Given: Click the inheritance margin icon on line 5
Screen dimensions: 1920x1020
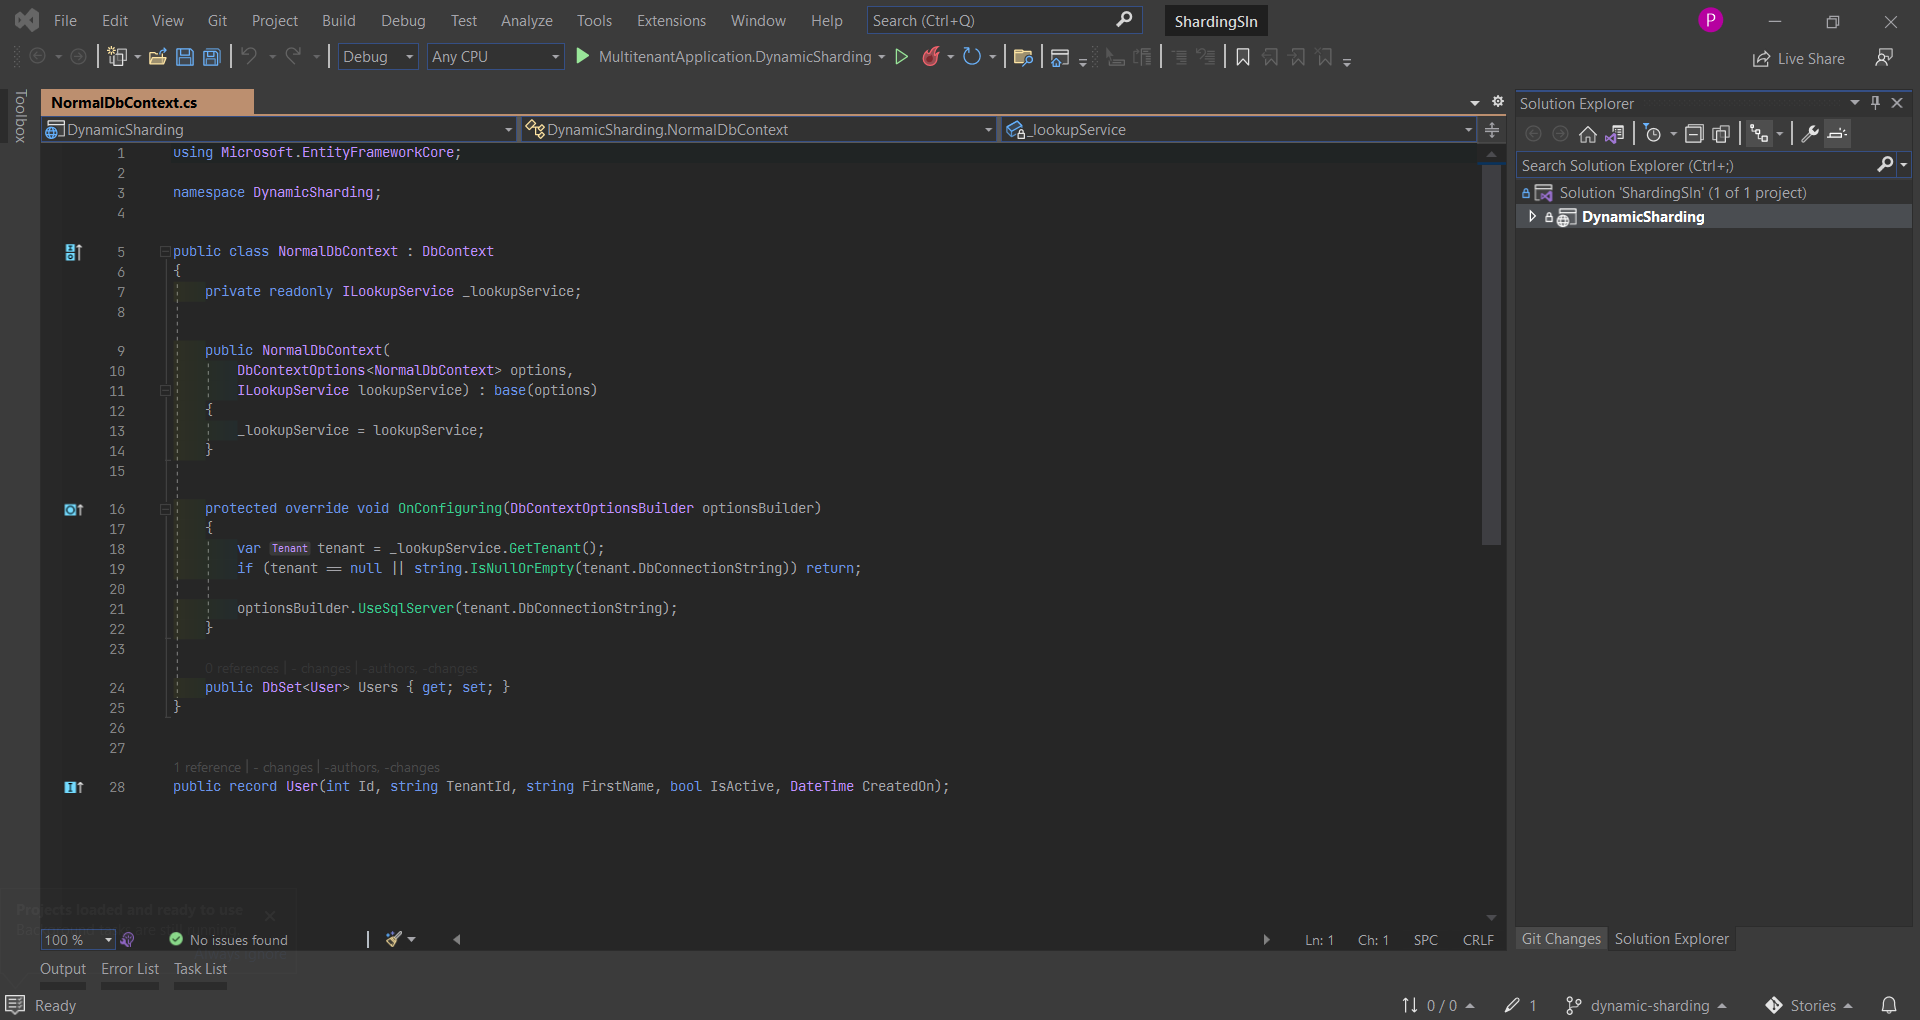Looking at the screenshot, I should (x=73, y=252).
